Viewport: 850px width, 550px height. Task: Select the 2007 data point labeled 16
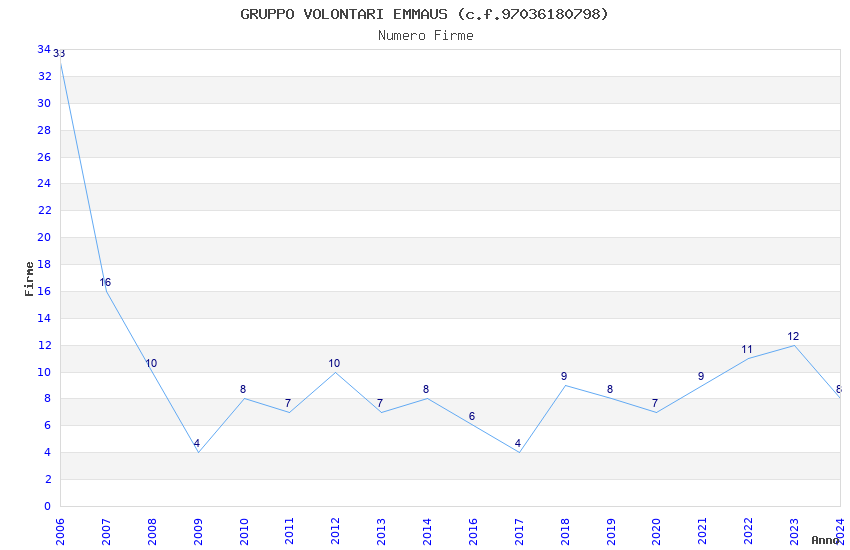click(106, 291)
